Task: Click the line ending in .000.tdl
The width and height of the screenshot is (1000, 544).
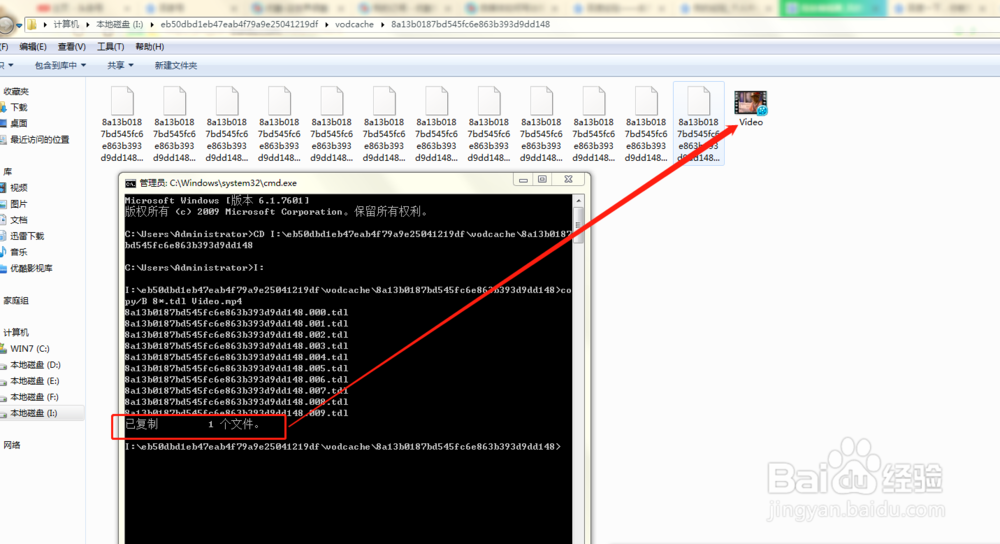Action: click(237, 312)
